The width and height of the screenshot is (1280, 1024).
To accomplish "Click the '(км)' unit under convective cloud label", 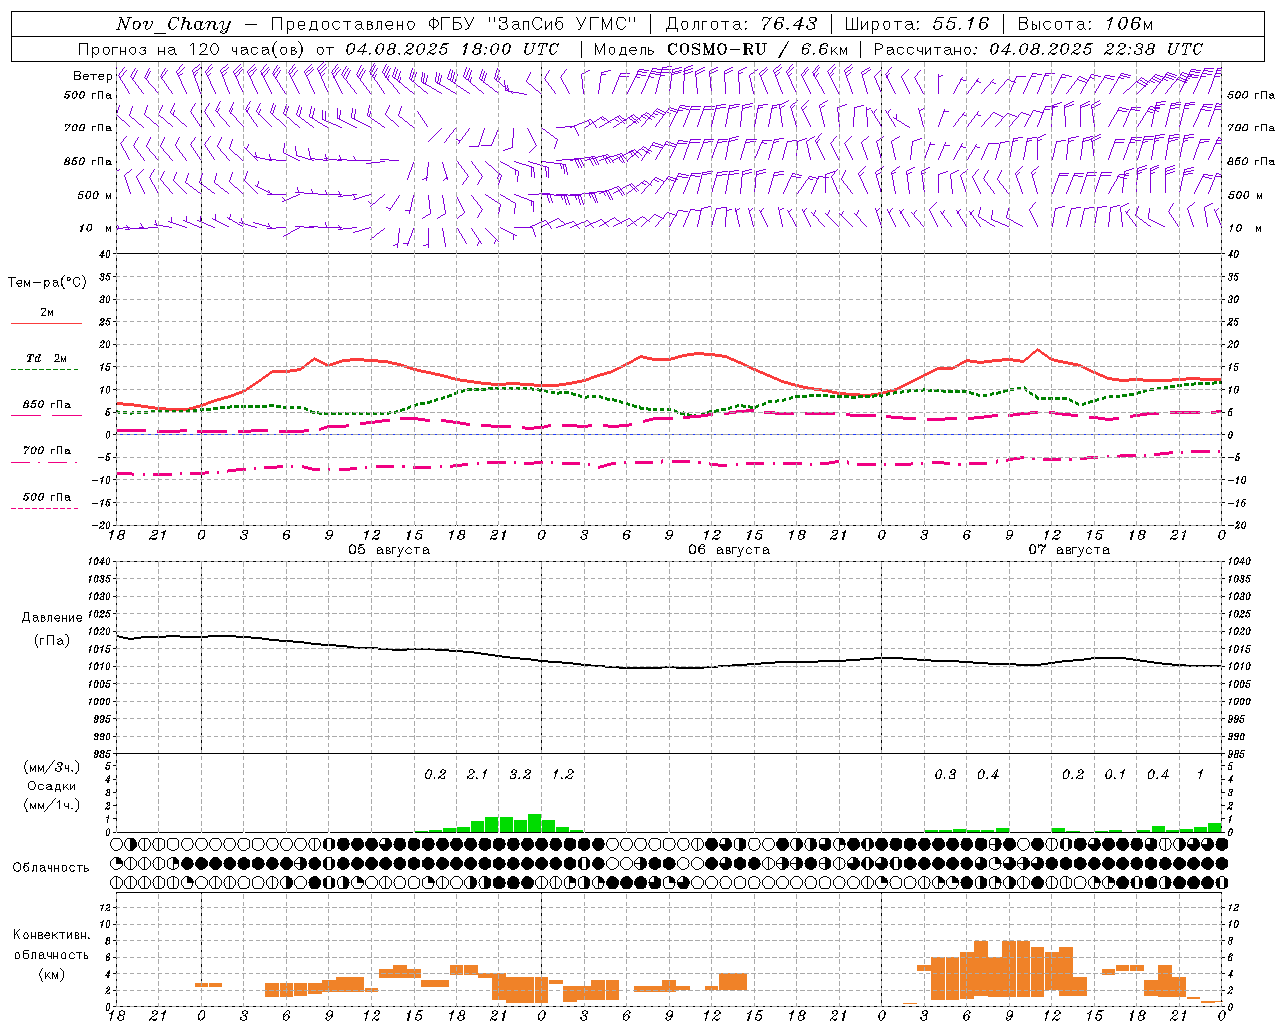I will tap(51, 974).
